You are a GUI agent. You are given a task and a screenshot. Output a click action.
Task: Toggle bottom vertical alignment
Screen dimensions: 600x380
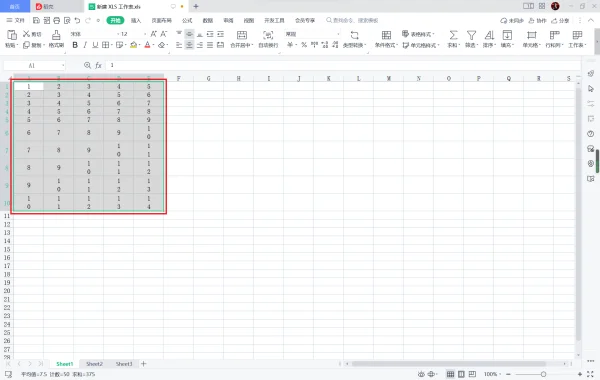200,34
